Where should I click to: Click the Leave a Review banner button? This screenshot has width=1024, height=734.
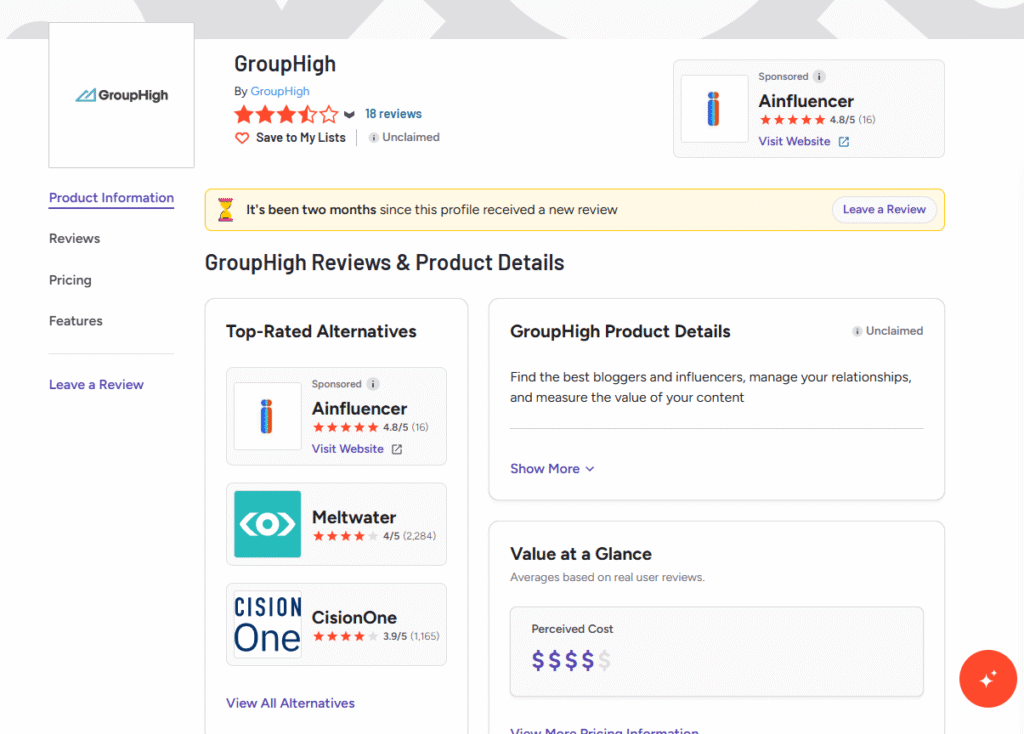point(884,210)
